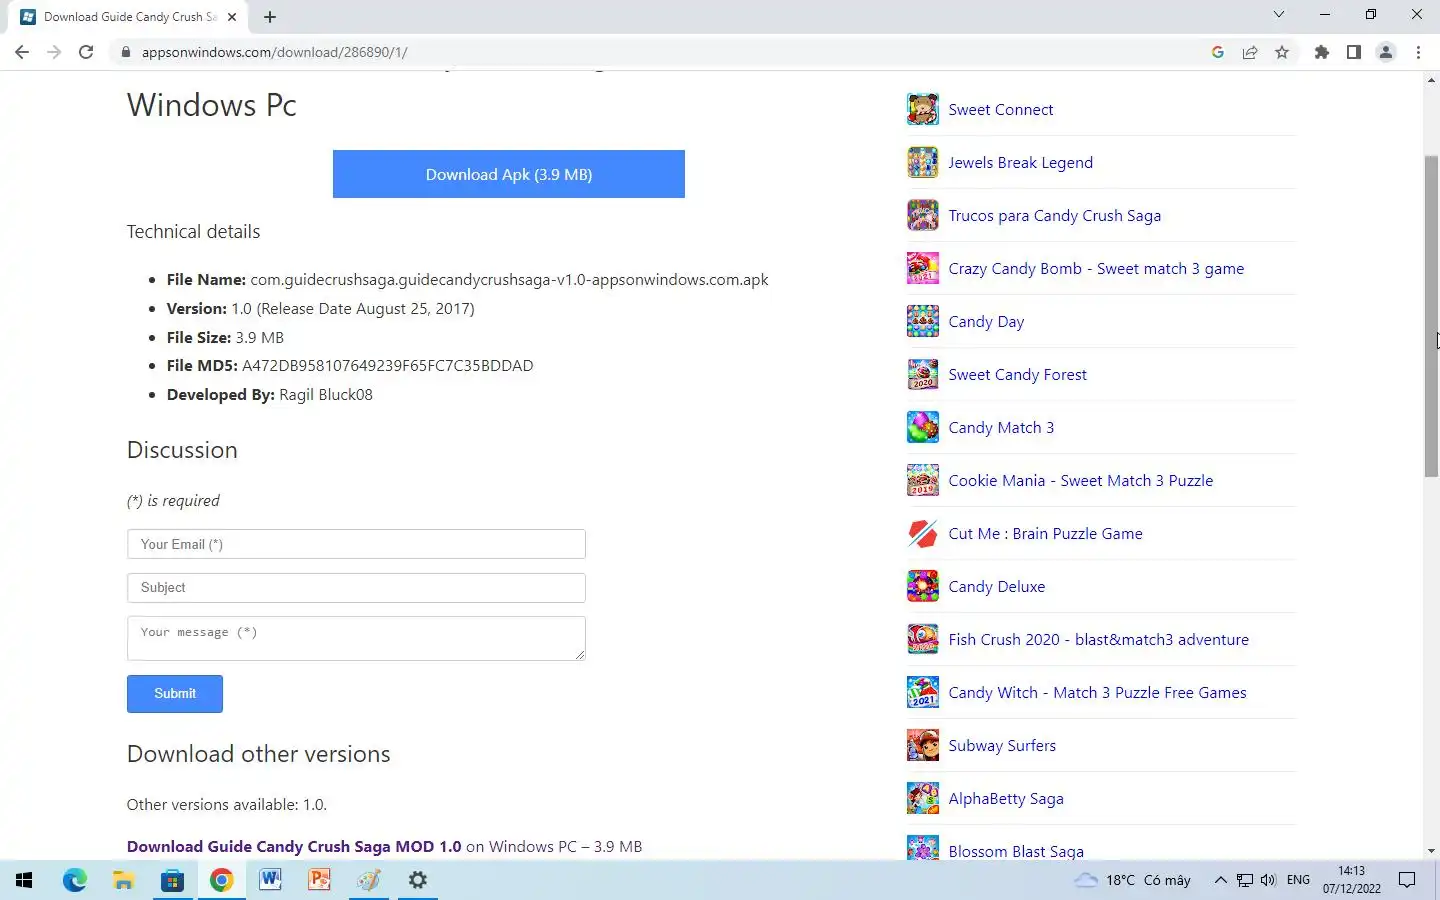Open the Chrome profile avatar
This screenshot has height=900, width=1440.
click(1386, 52)
